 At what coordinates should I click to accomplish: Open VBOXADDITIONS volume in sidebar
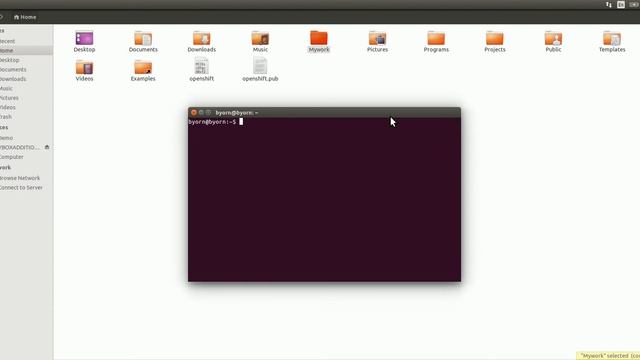20,147
